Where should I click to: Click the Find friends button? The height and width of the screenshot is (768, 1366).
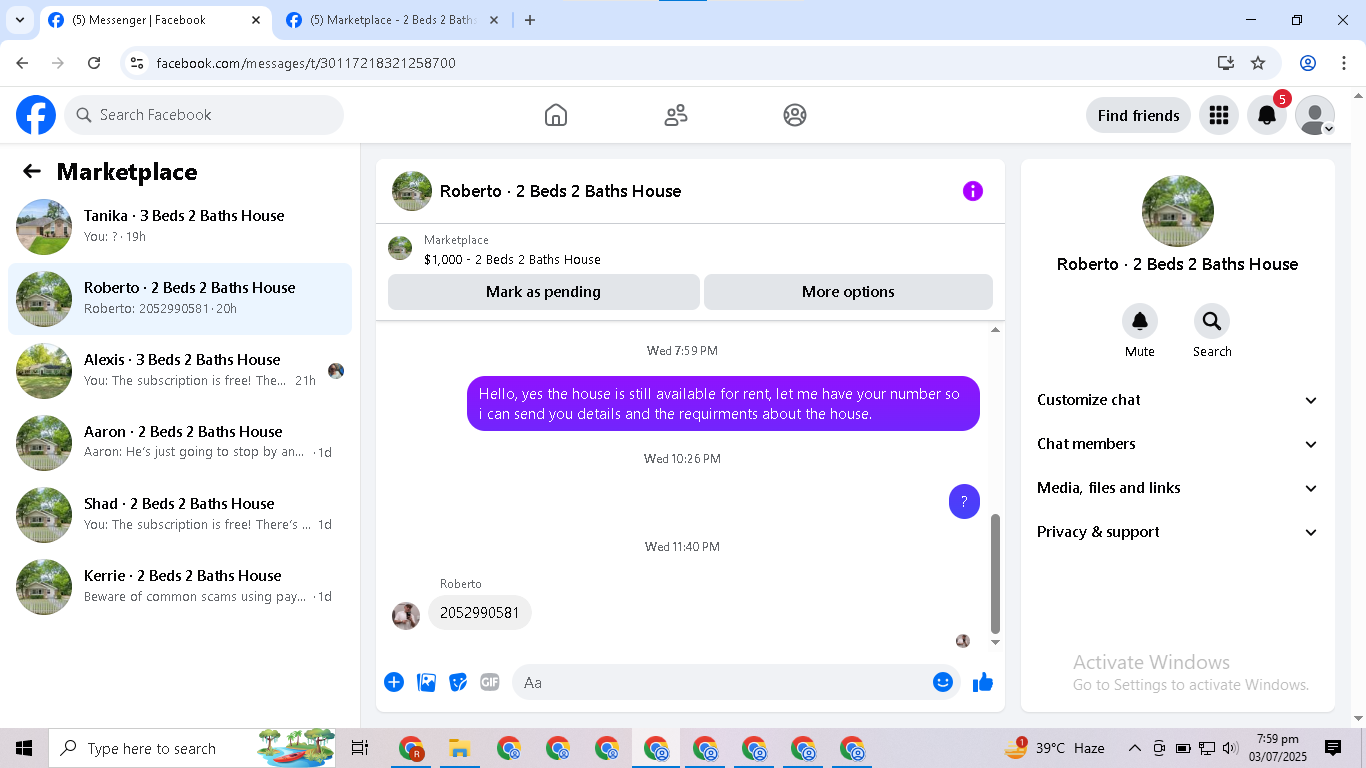pos(1138,115)
